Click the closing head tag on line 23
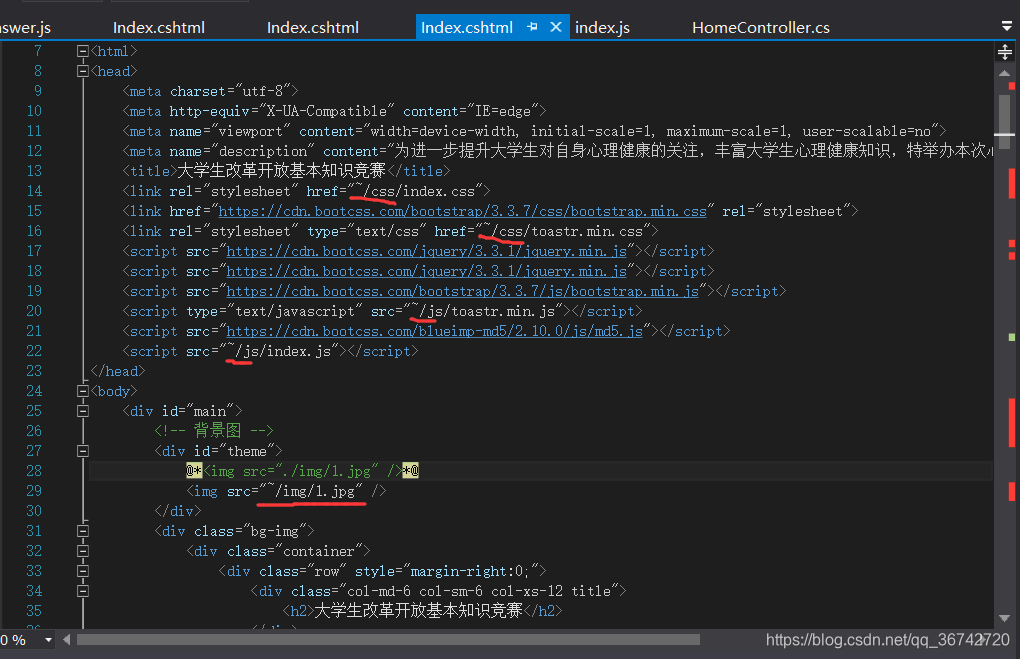This screenshot has width=1020, height=659. 118,371
